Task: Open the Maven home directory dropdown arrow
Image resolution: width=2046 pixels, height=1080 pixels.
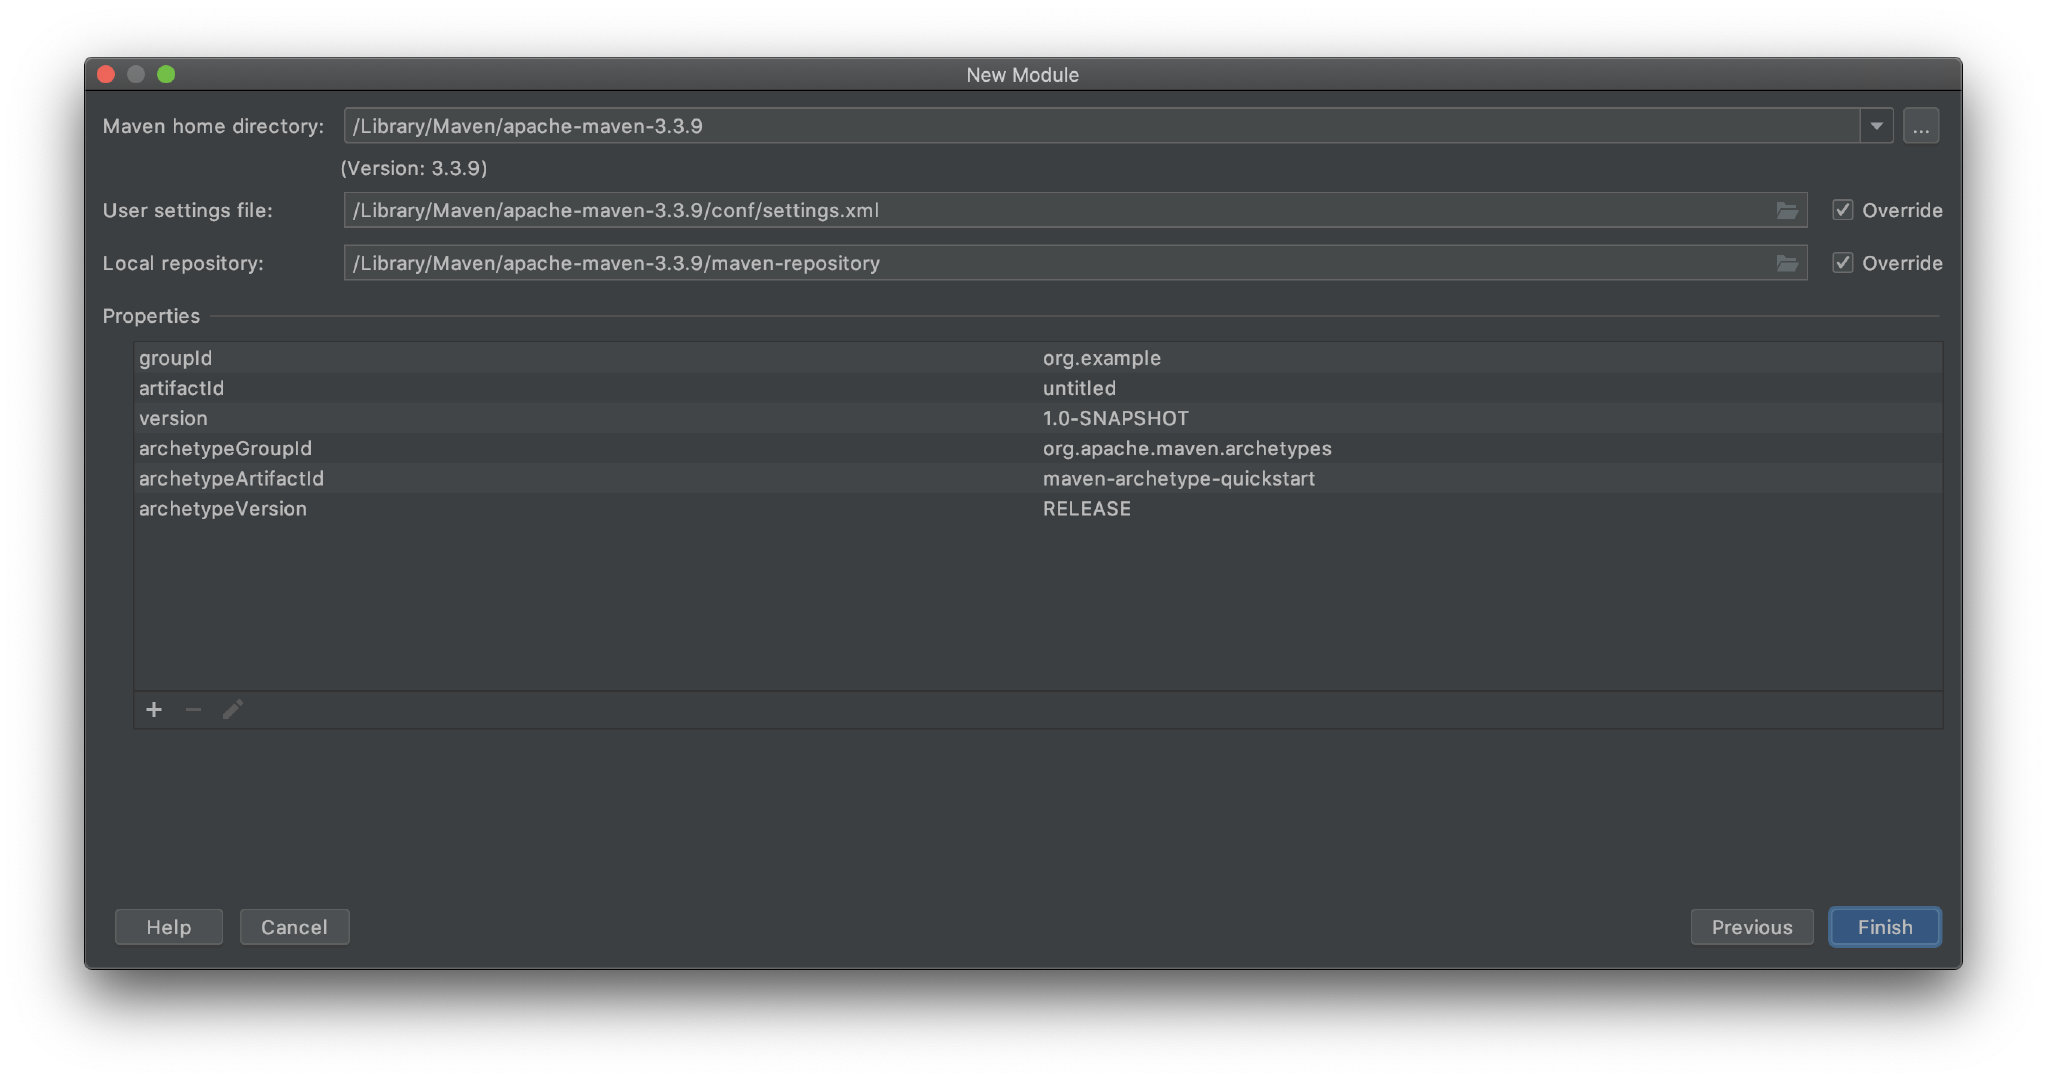Action: [1876, 127]
